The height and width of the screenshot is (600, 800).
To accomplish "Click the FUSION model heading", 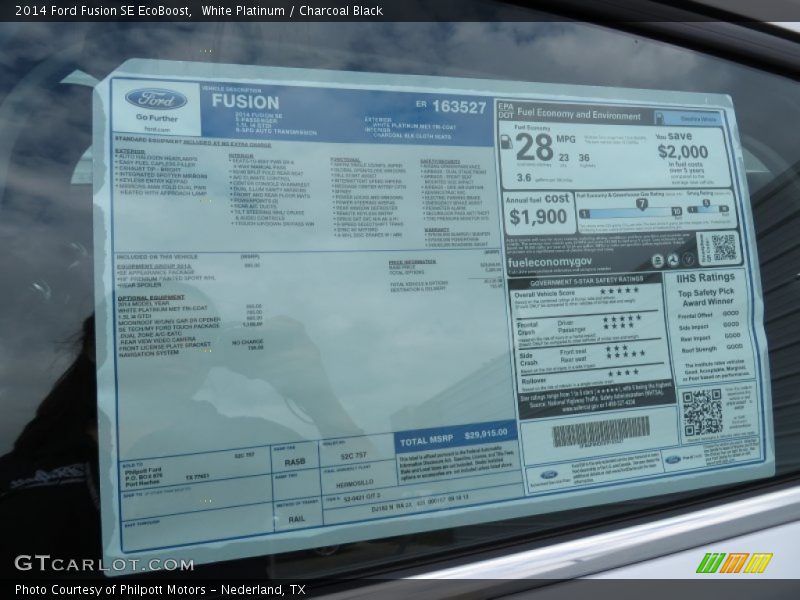I will coord(245,101).
